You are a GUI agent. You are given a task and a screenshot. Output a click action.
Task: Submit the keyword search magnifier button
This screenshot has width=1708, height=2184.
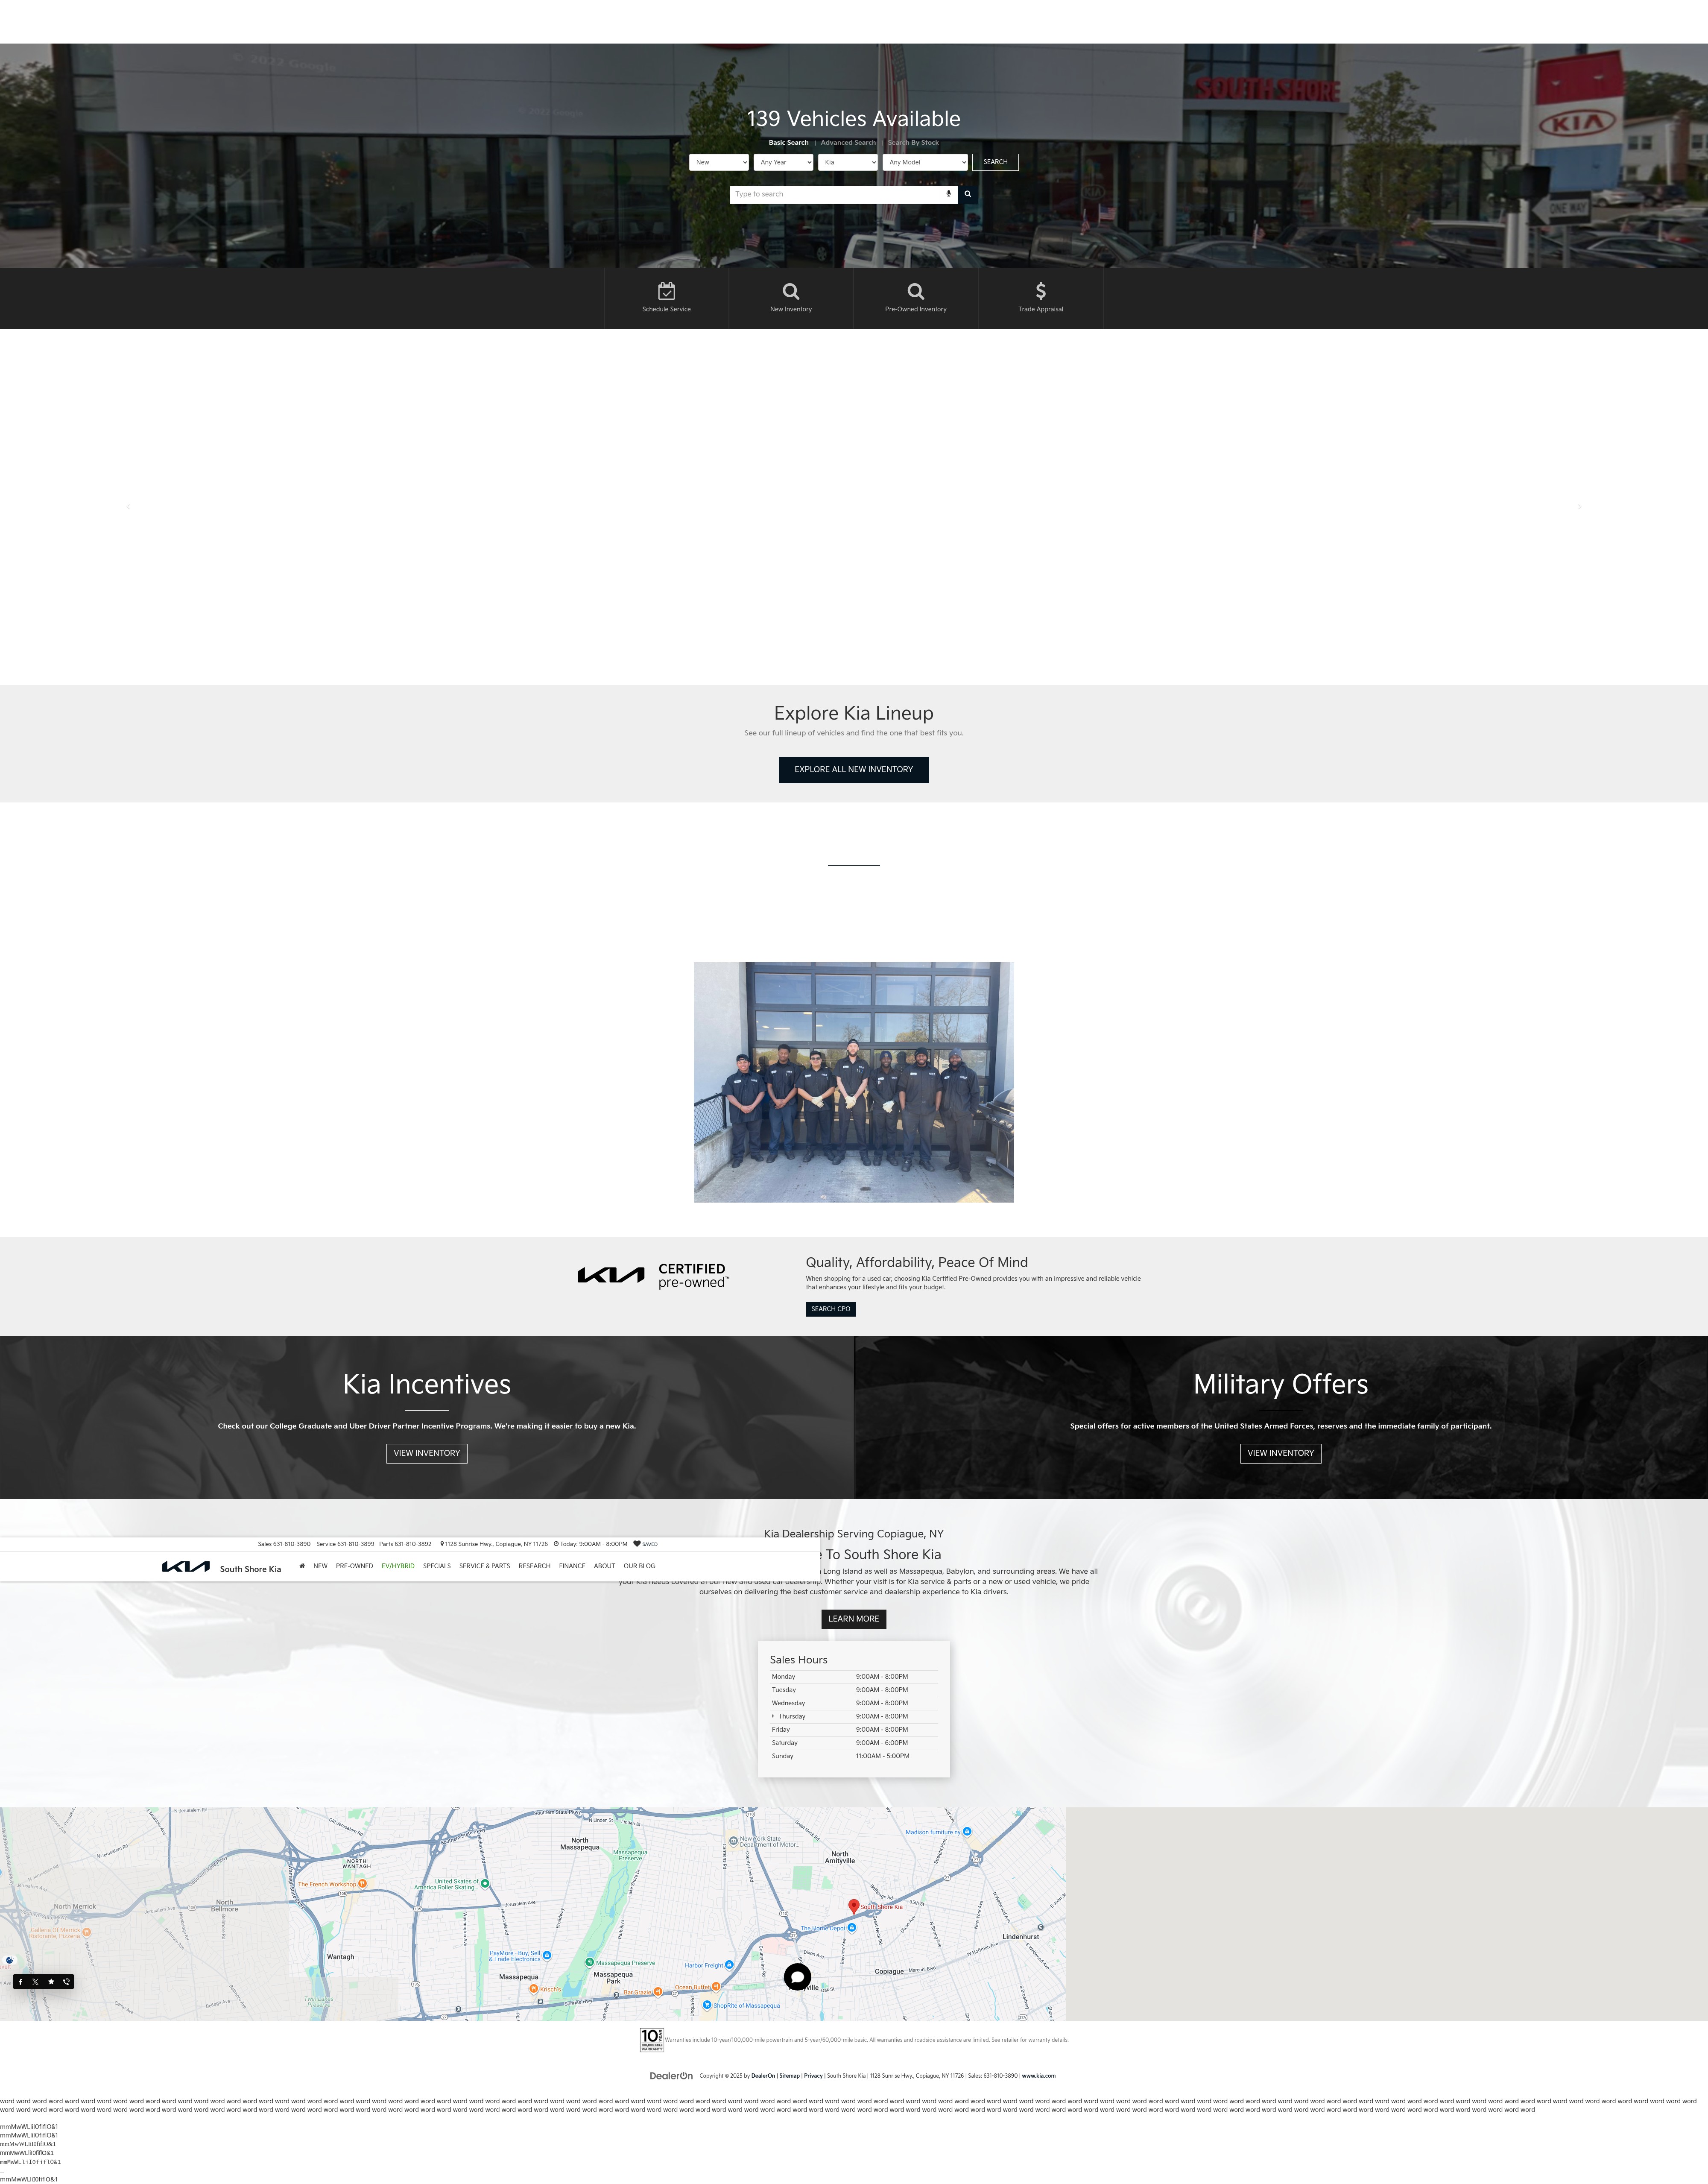pos(968,194)
